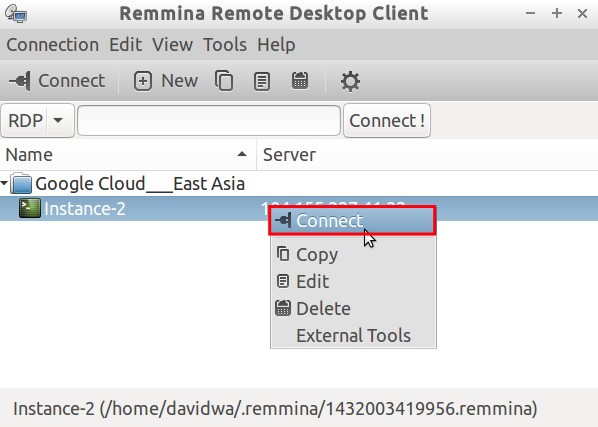The width and height of the screenshot is (598, 427).
Task: Open the Connection menu
Action: pos(53,45)
